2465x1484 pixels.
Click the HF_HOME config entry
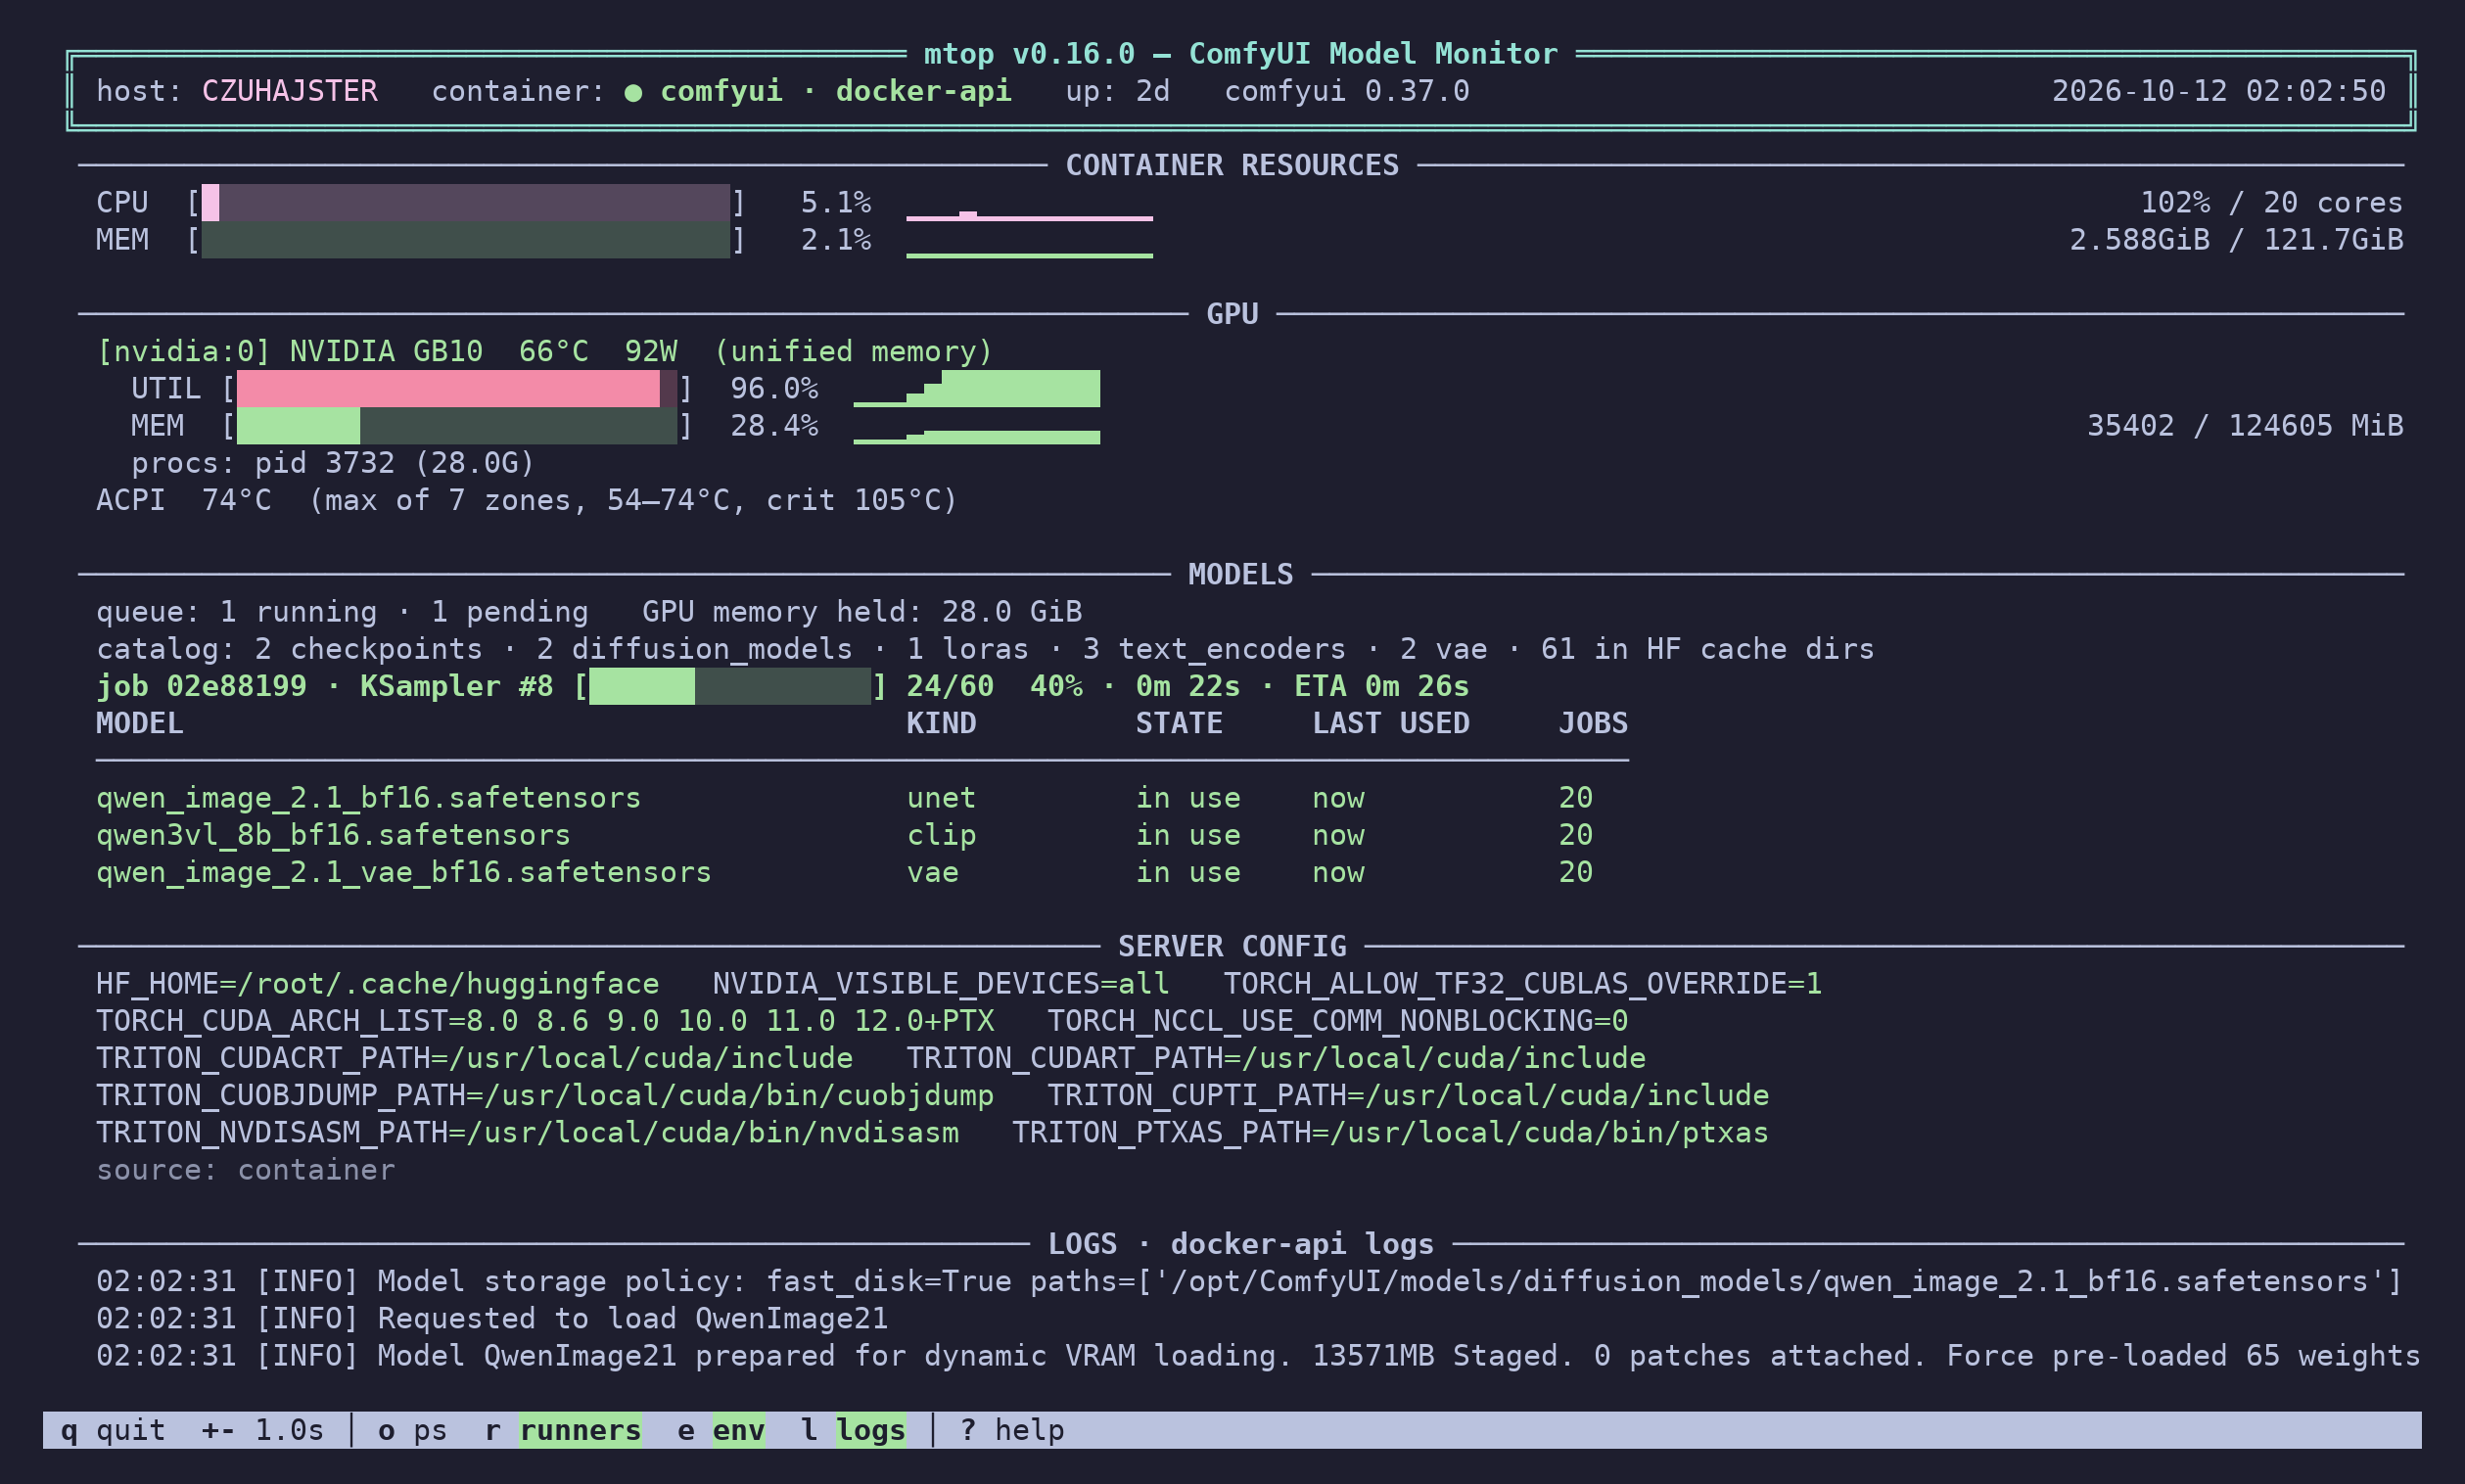[x=377, y=984]
